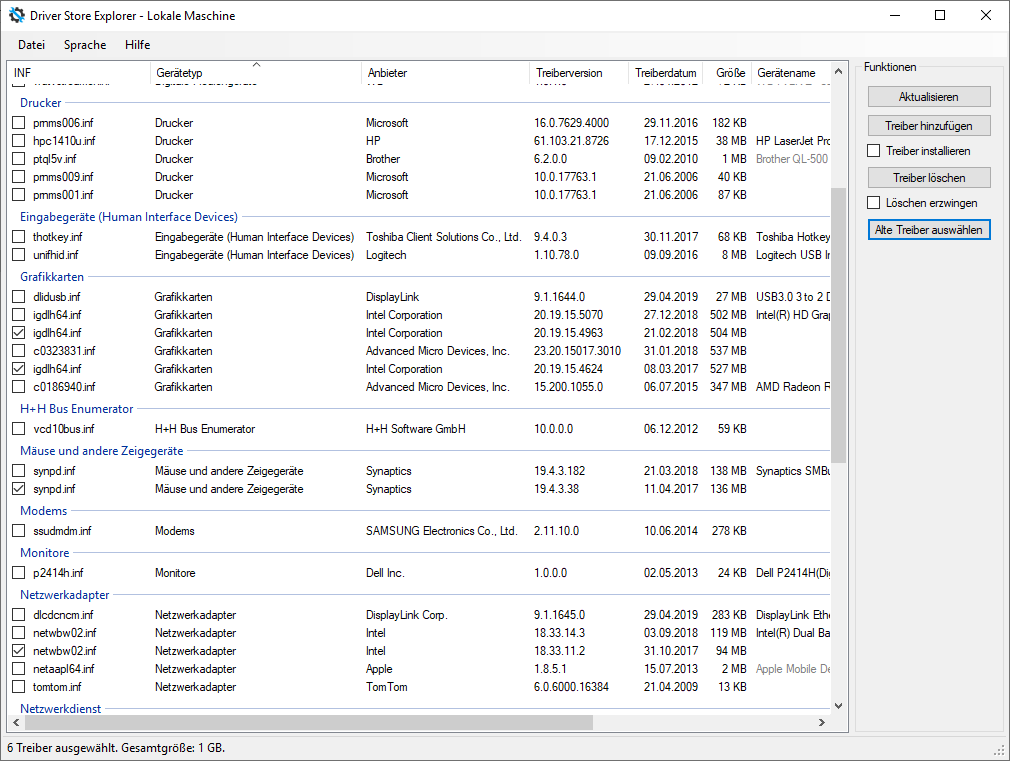This screenshot has width=1010, height=761.
Task: Sort drivers by the Größe column
Action: pyautogui.click(x=729, y=72)
